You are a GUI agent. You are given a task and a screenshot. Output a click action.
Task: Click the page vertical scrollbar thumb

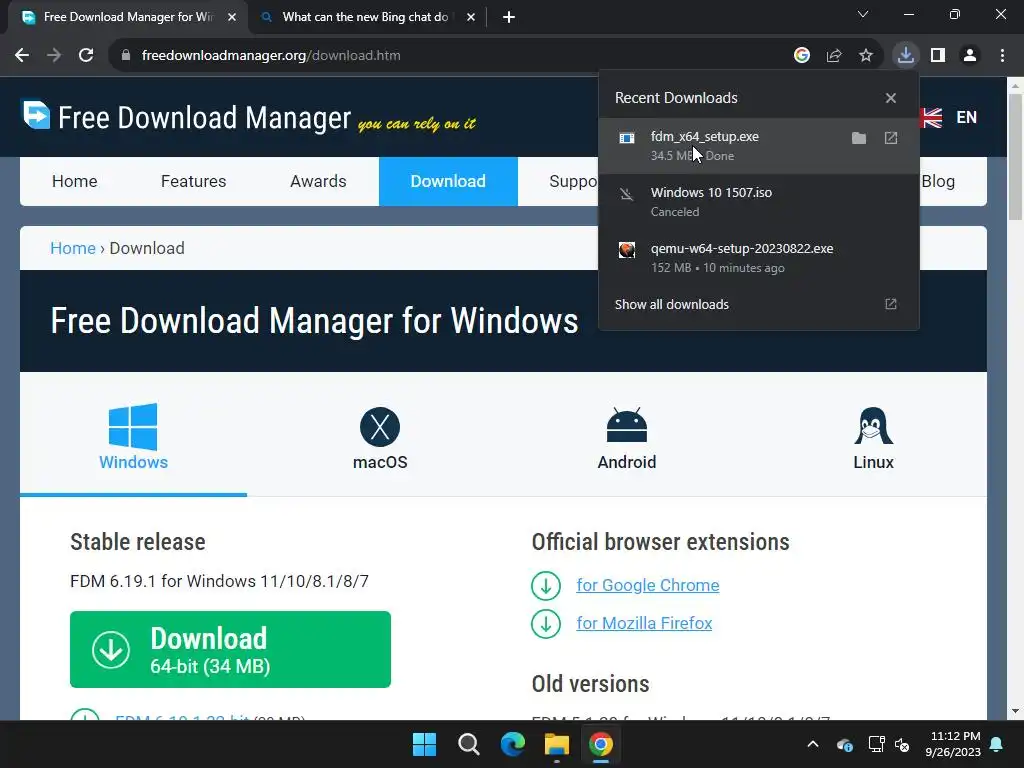(x=1015, y=157)
